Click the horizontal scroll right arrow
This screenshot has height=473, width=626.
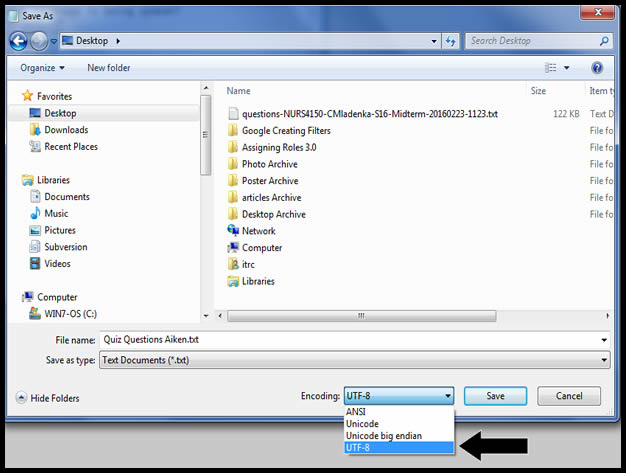608,316
